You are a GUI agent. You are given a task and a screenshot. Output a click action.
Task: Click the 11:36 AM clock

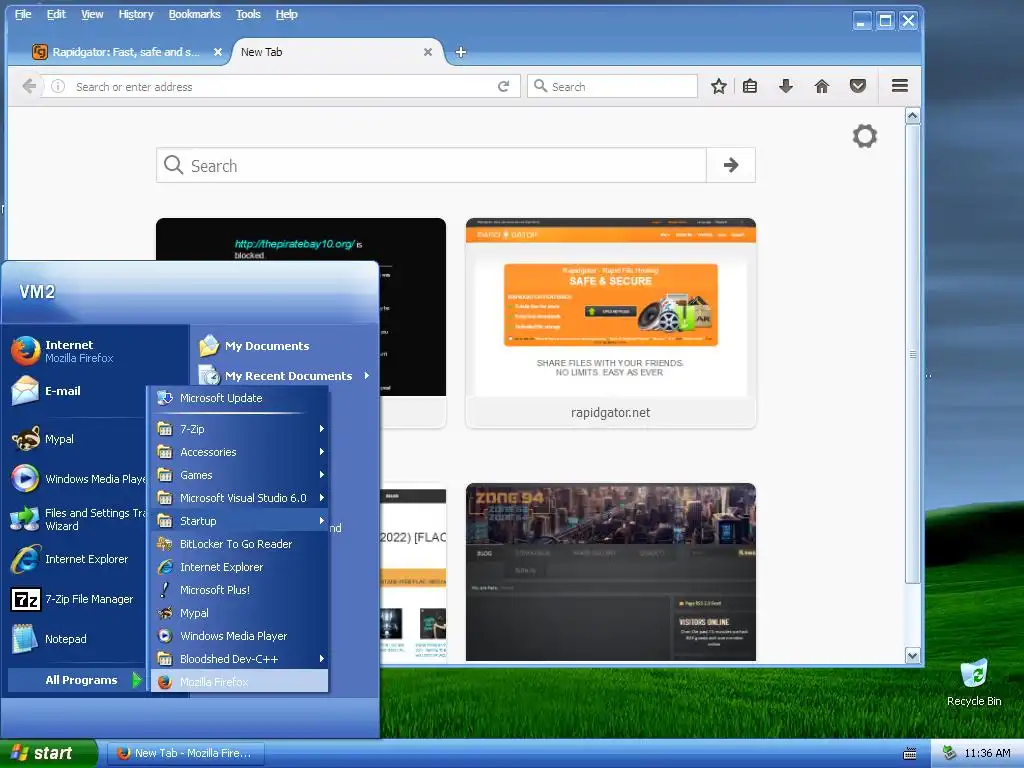tap(987, 753)
